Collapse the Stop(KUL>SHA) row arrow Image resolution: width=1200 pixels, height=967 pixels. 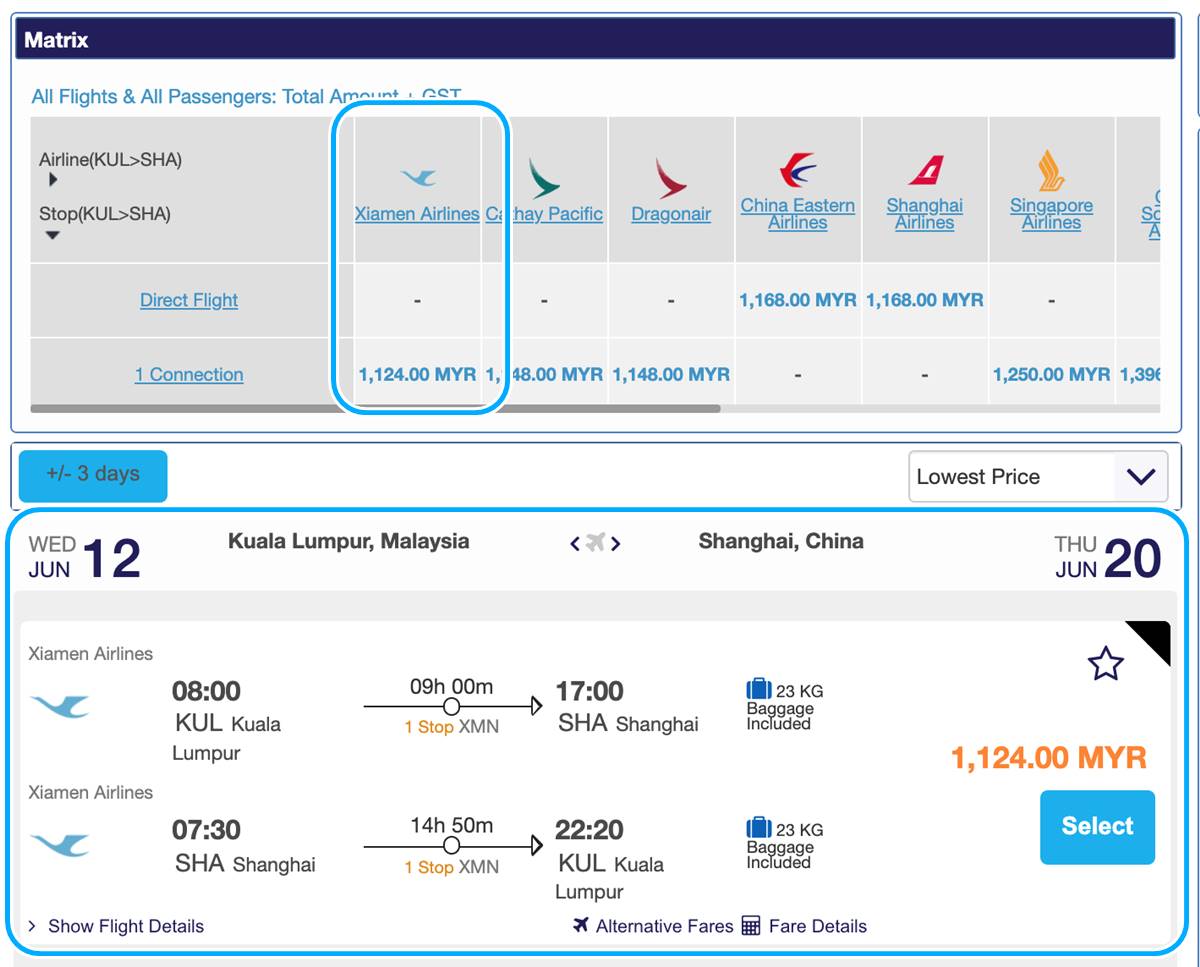click(52, 235)
